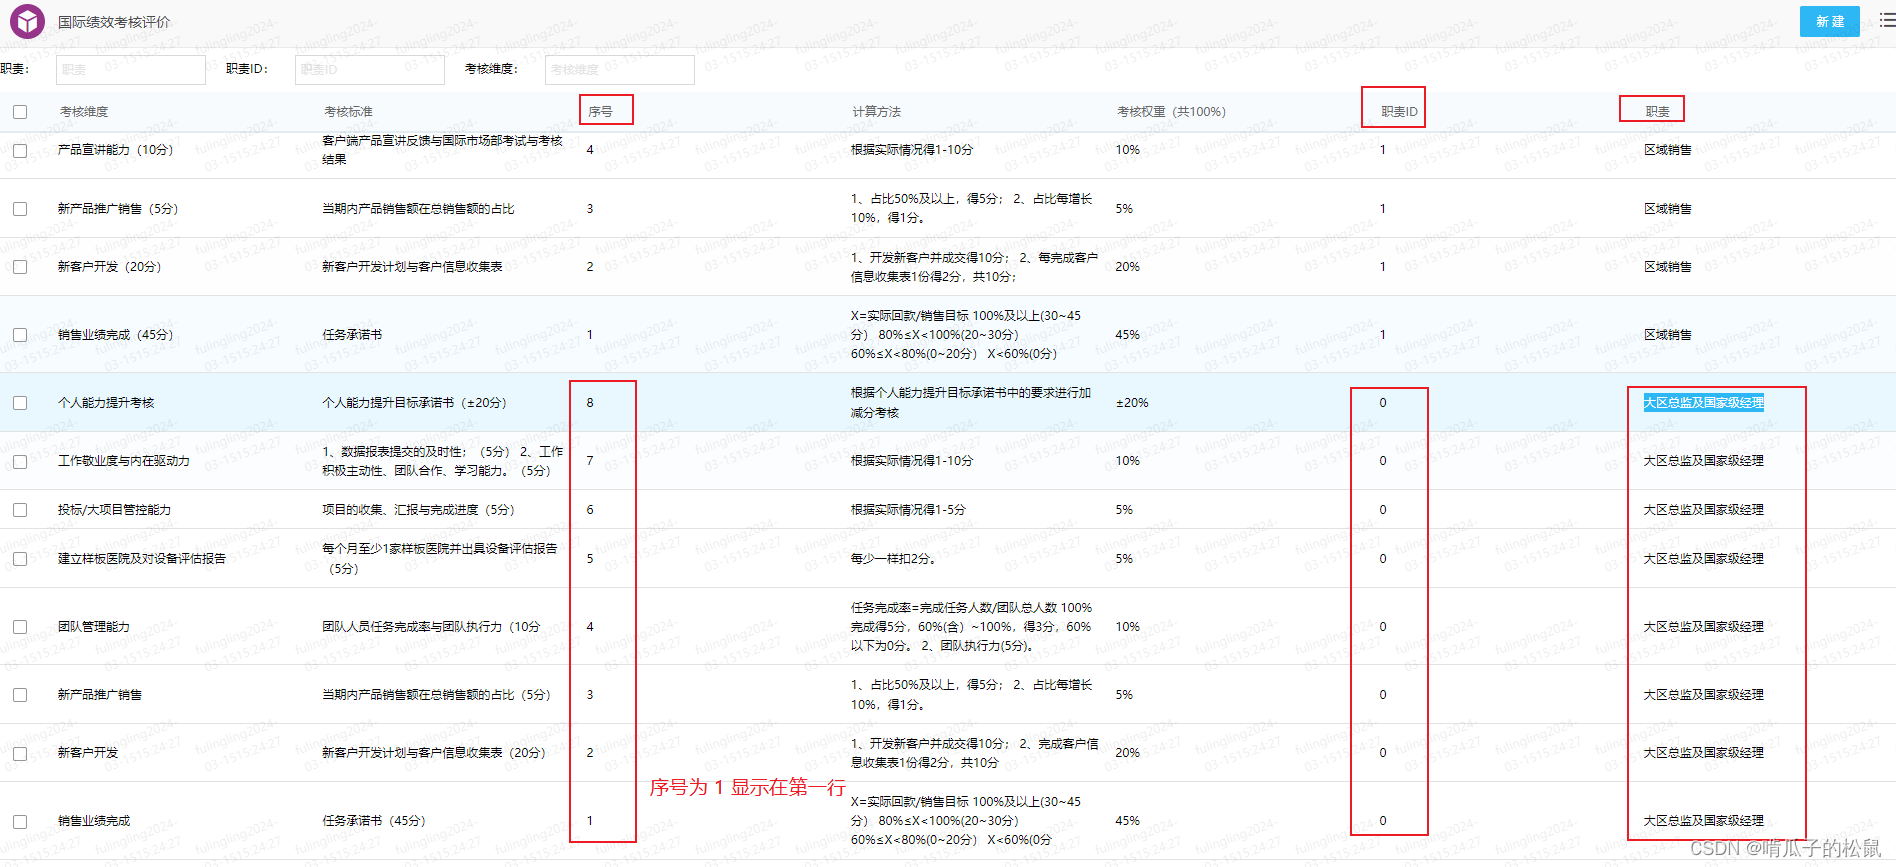Check the 建立样板医院及对设备评估报告 row checkbox
1896x867 pixels.
click(20, 559)
